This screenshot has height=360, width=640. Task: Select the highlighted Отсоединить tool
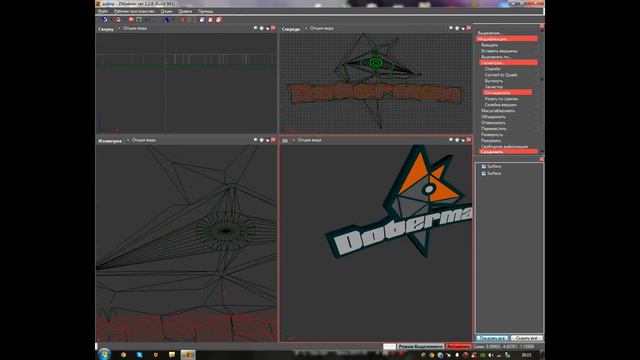coord(507,93)
